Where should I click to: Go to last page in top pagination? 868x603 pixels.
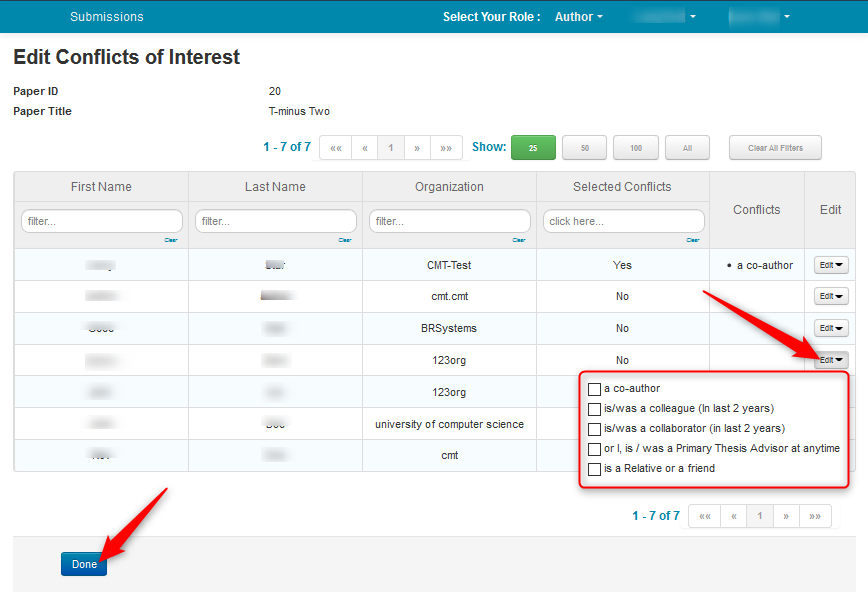click(446, 148)
